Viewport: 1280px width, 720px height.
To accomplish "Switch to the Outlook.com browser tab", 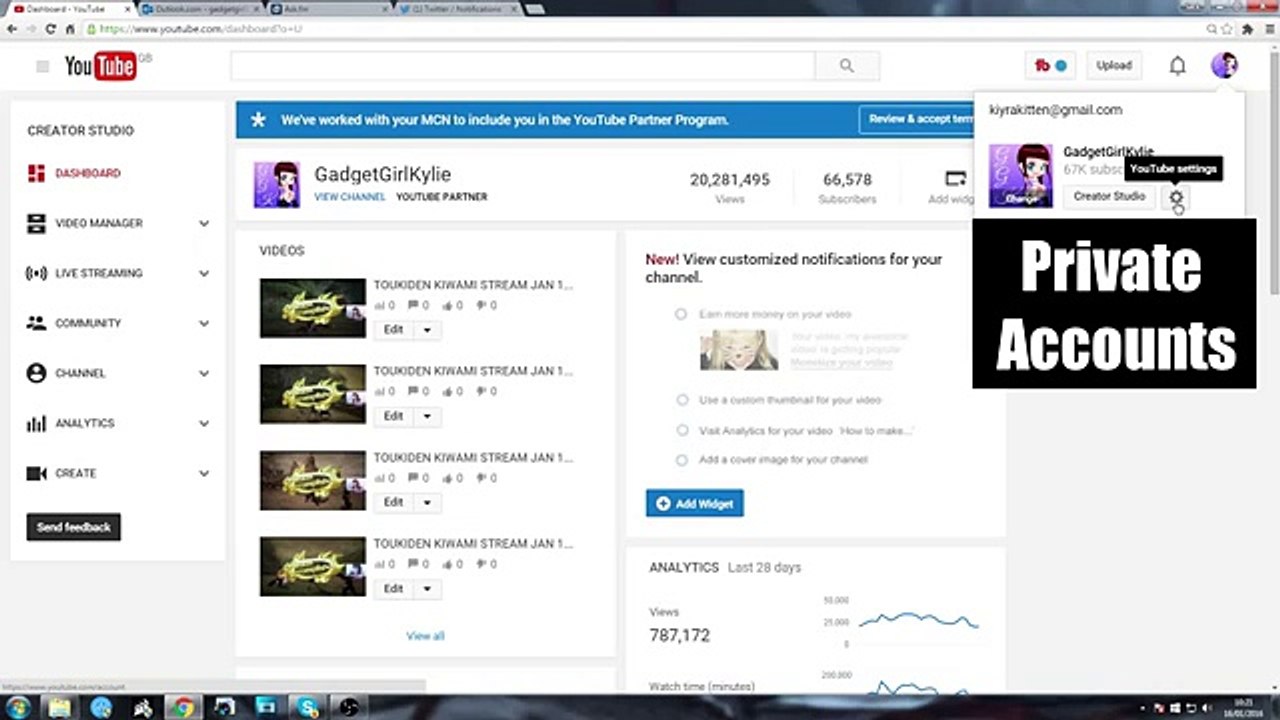I will [199, 9].
